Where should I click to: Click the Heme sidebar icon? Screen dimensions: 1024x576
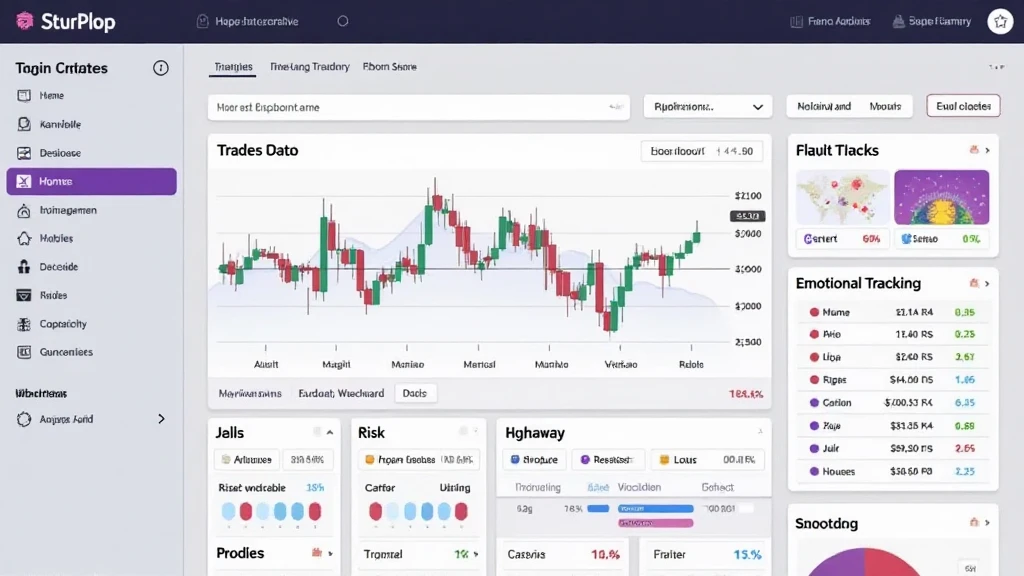pyautogui.click(x=24, y=95)
